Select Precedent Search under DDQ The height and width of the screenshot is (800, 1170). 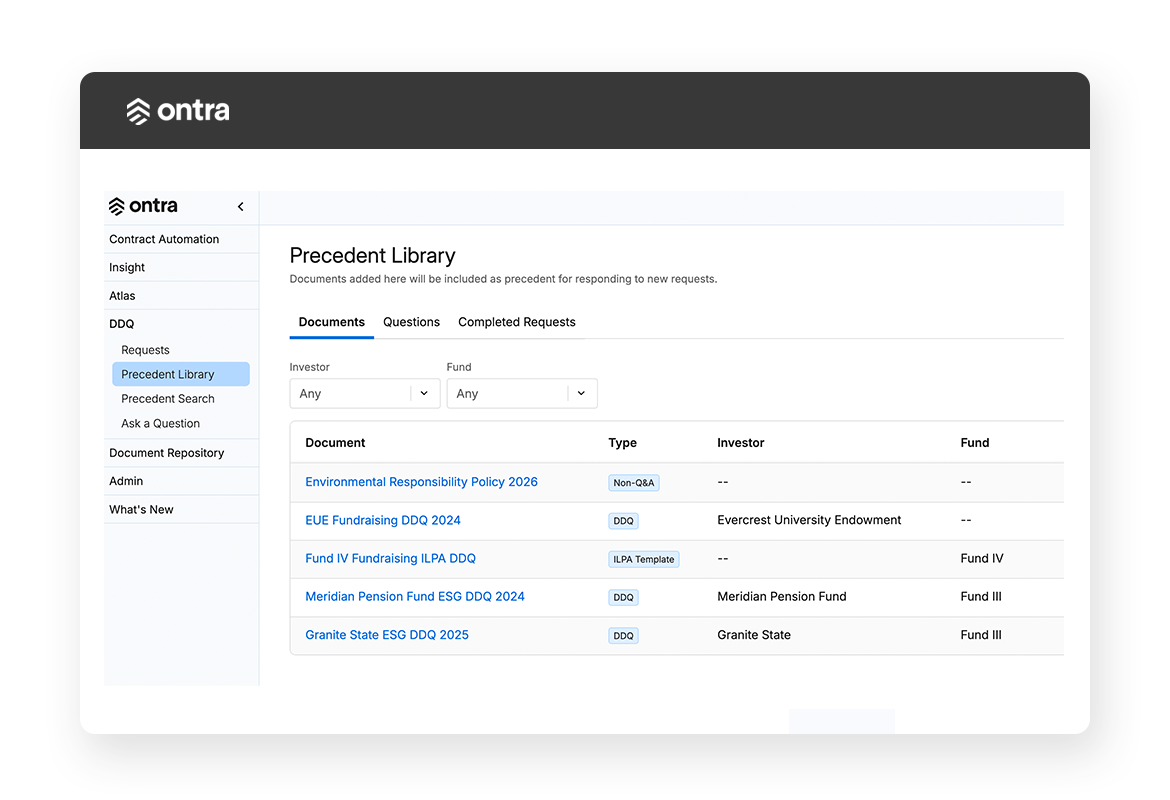tap(168, 399)
